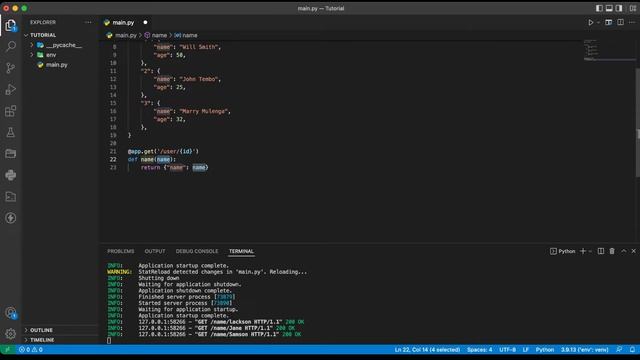Change end of line sequence LF
Screen dimensions: 640x360
(526, 349)
